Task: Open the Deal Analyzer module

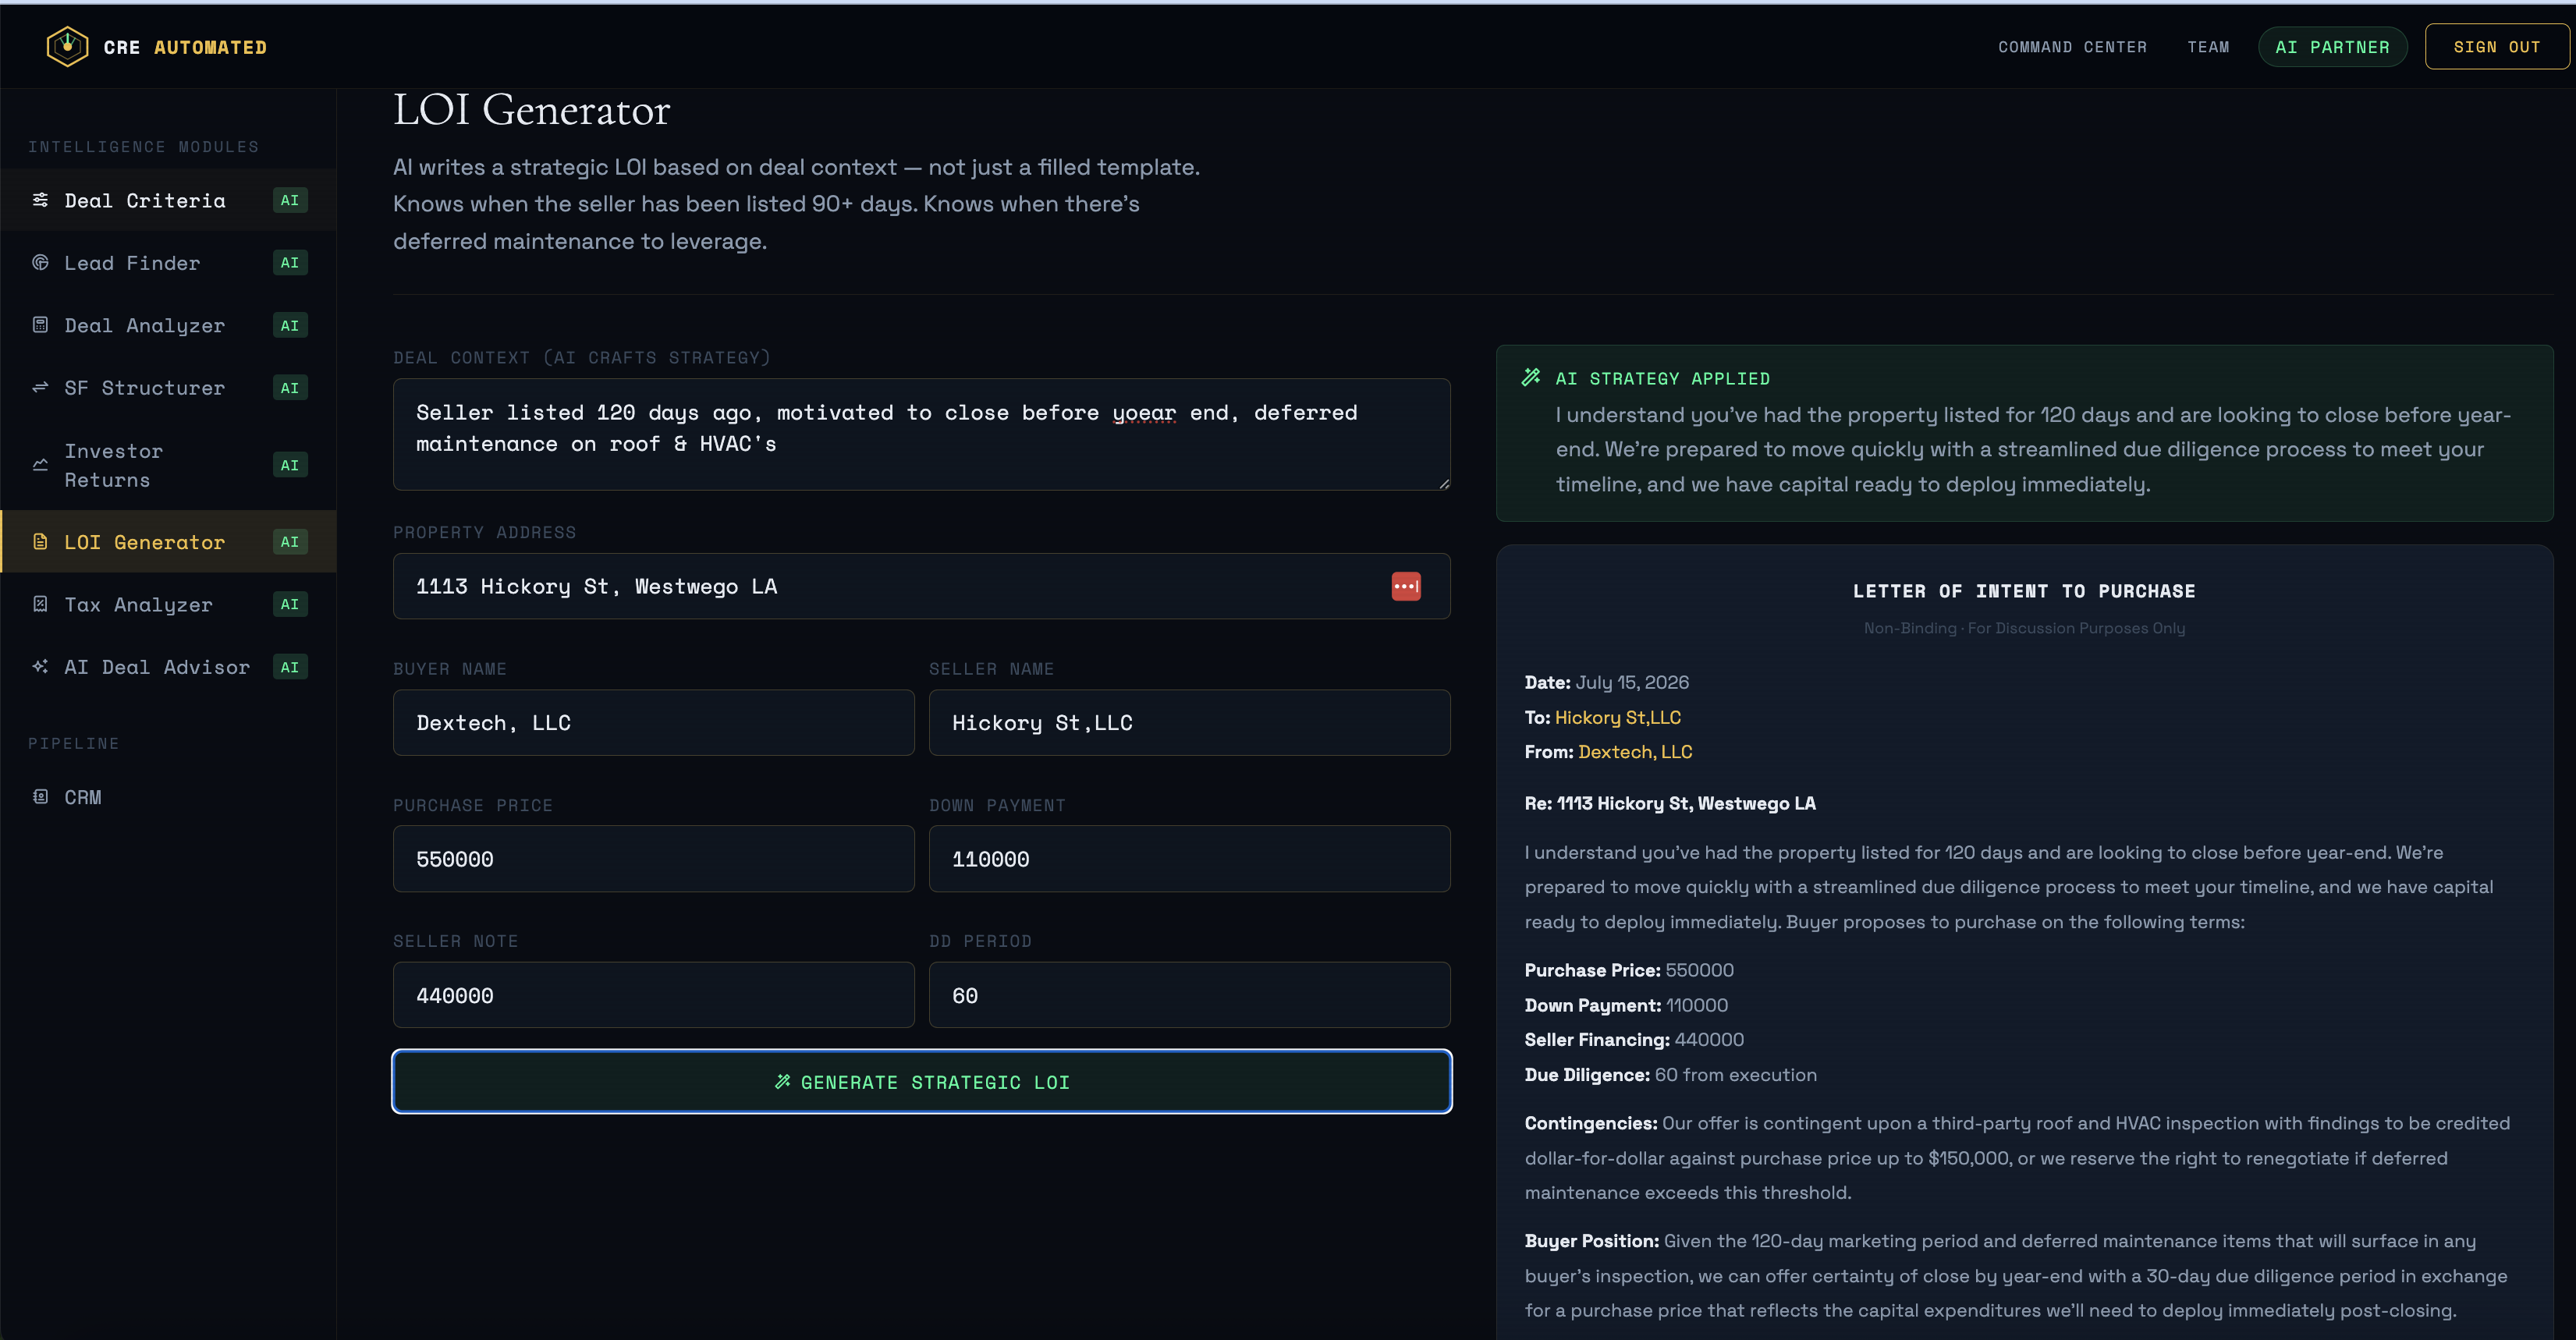Action: pos(168,325)
